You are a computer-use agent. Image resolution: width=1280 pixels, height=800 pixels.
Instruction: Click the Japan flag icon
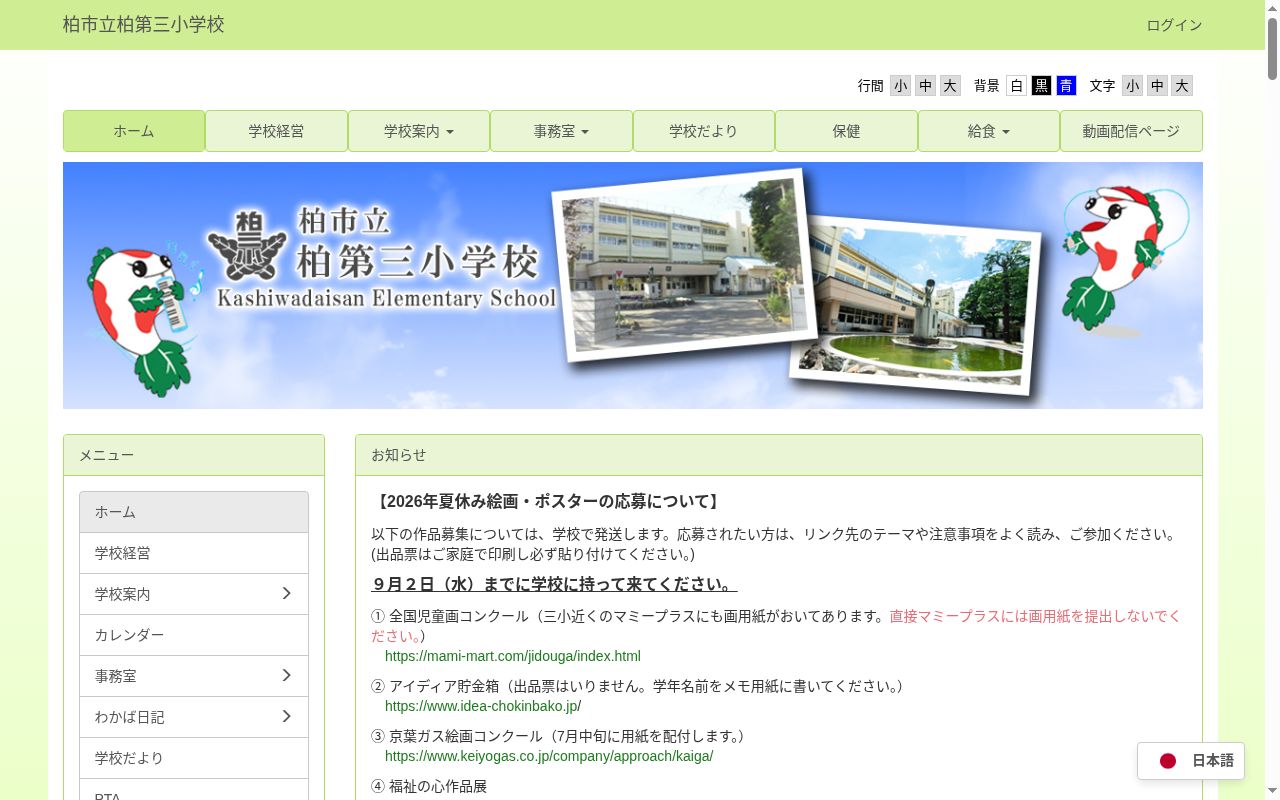pos(1168,761)
